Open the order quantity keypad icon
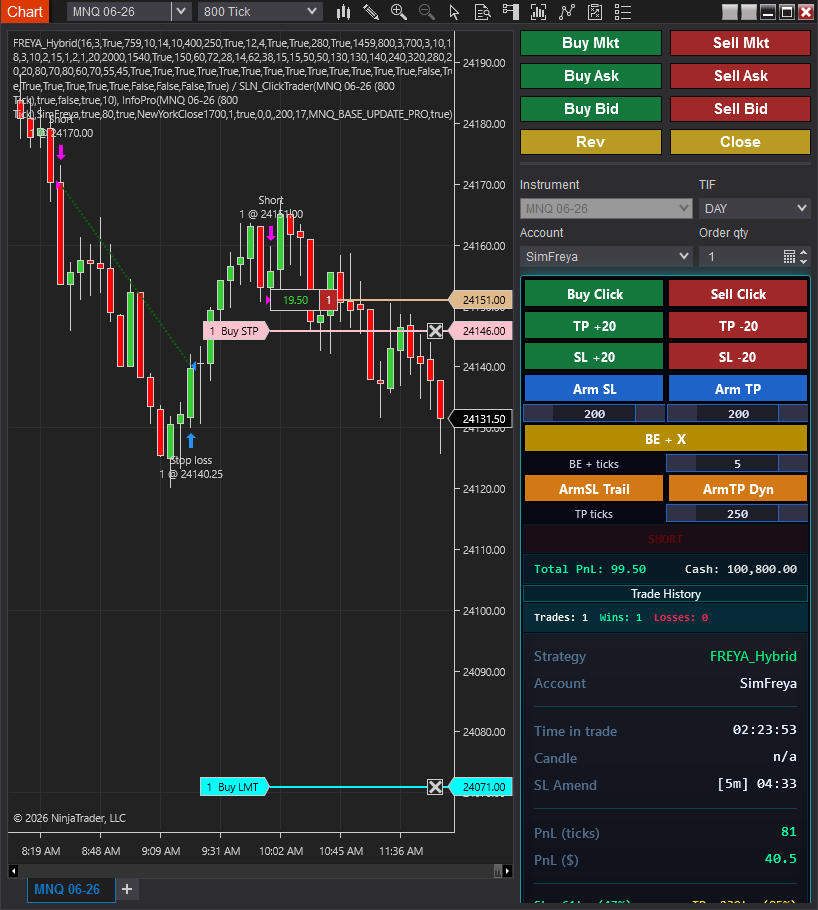 pyautogui.click(x=789, y=257)
